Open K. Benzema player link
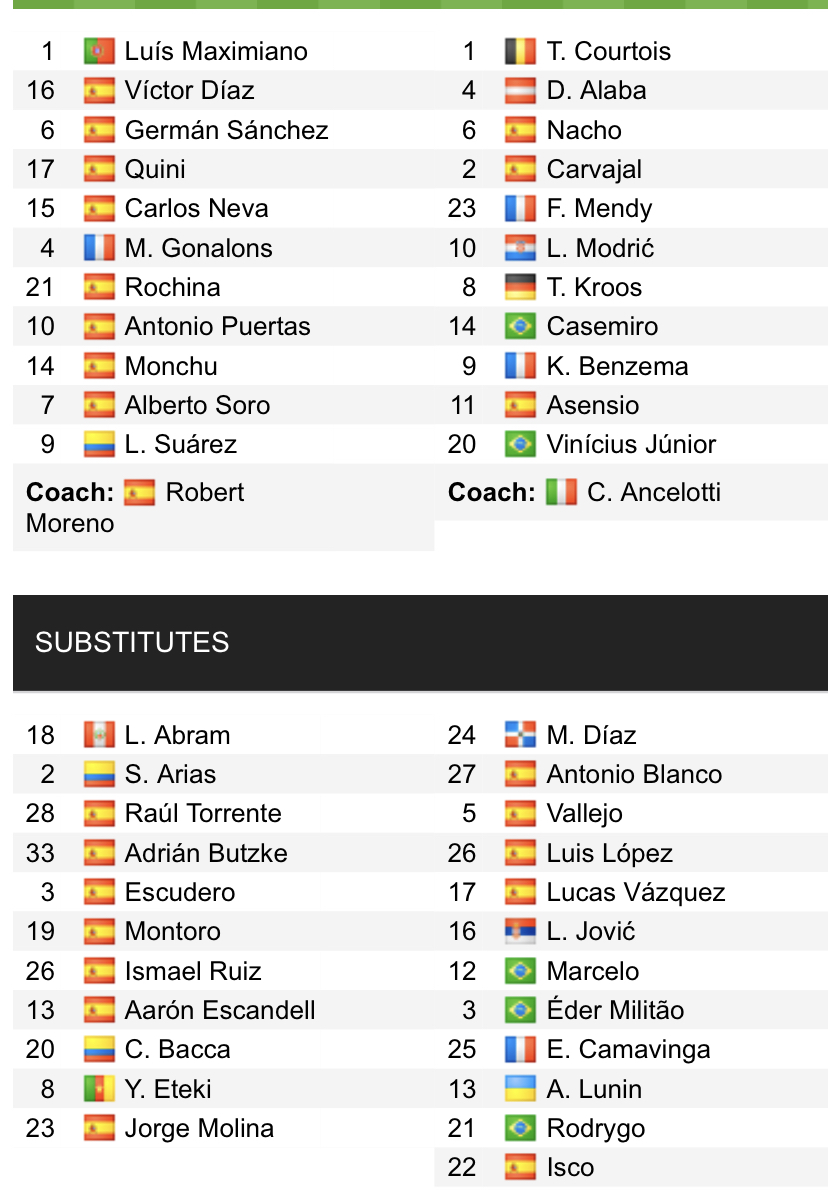Image resolution: width=828 pixels, height=1204 pixels. 617,366
